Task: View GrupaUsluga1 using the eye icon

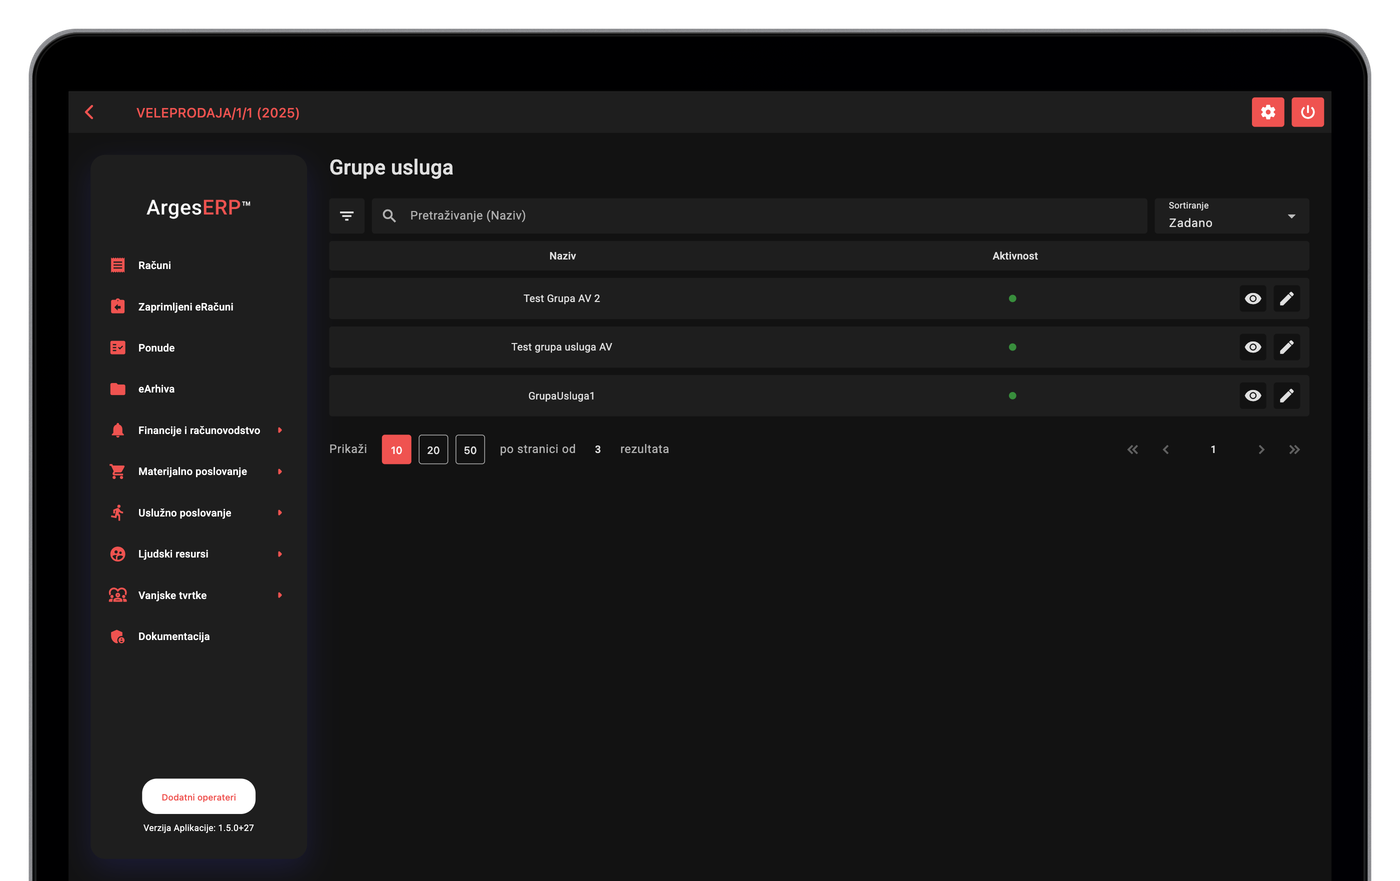Action: click(1253, 396)
